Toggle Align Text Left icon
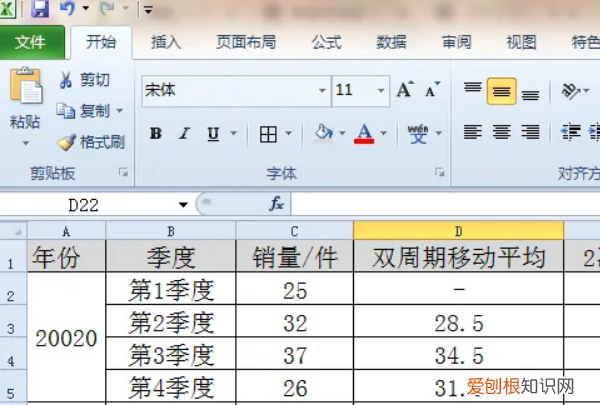Screen dimensions: 600x405 473,132
